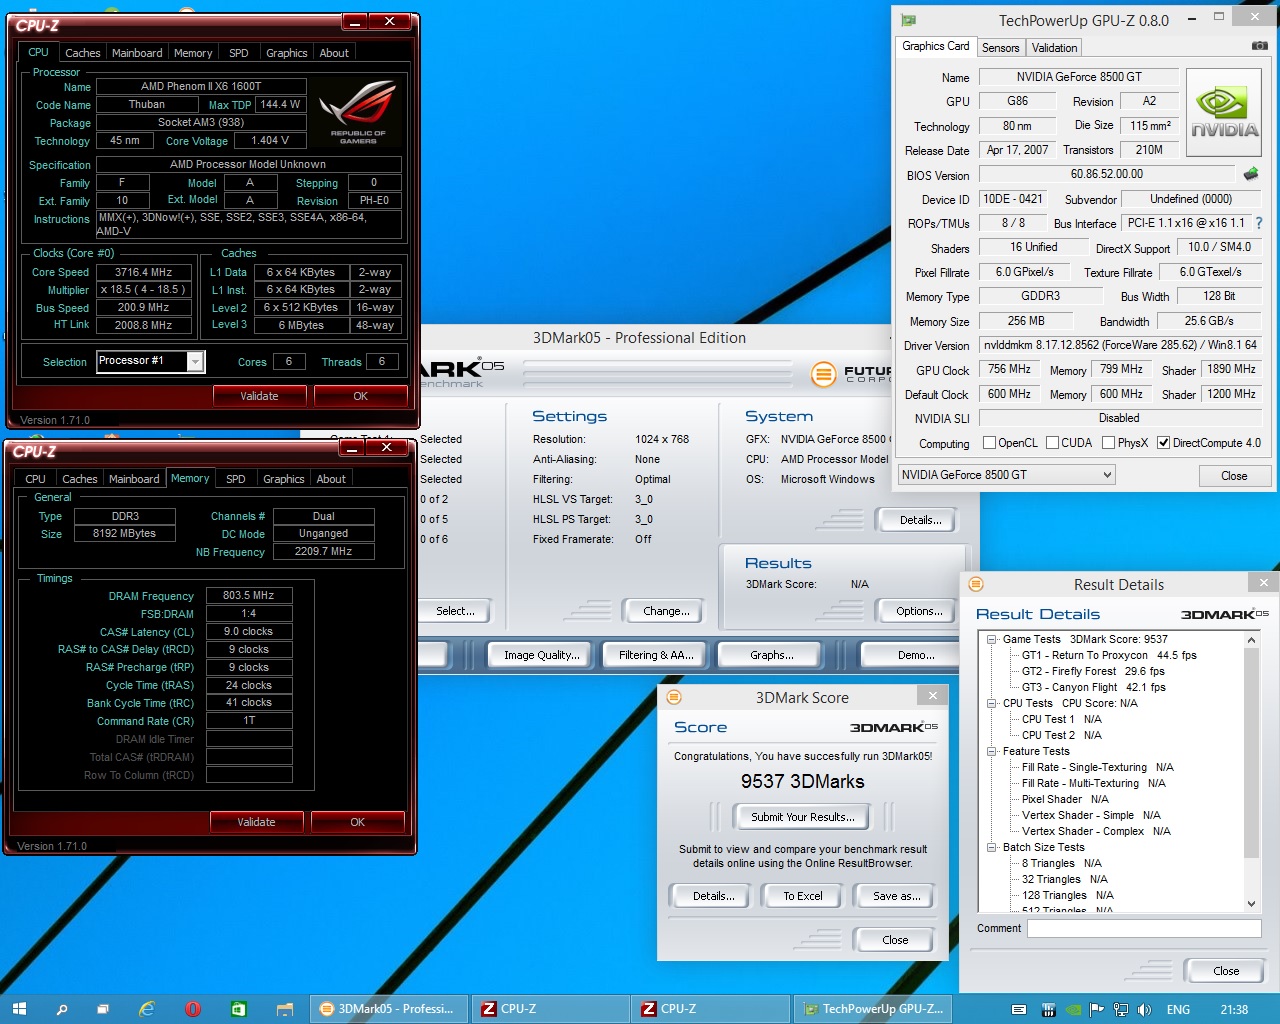Switch to Caches tab in top CPU-Z window
The image size is (1280, 1024).
click(82, 53)
